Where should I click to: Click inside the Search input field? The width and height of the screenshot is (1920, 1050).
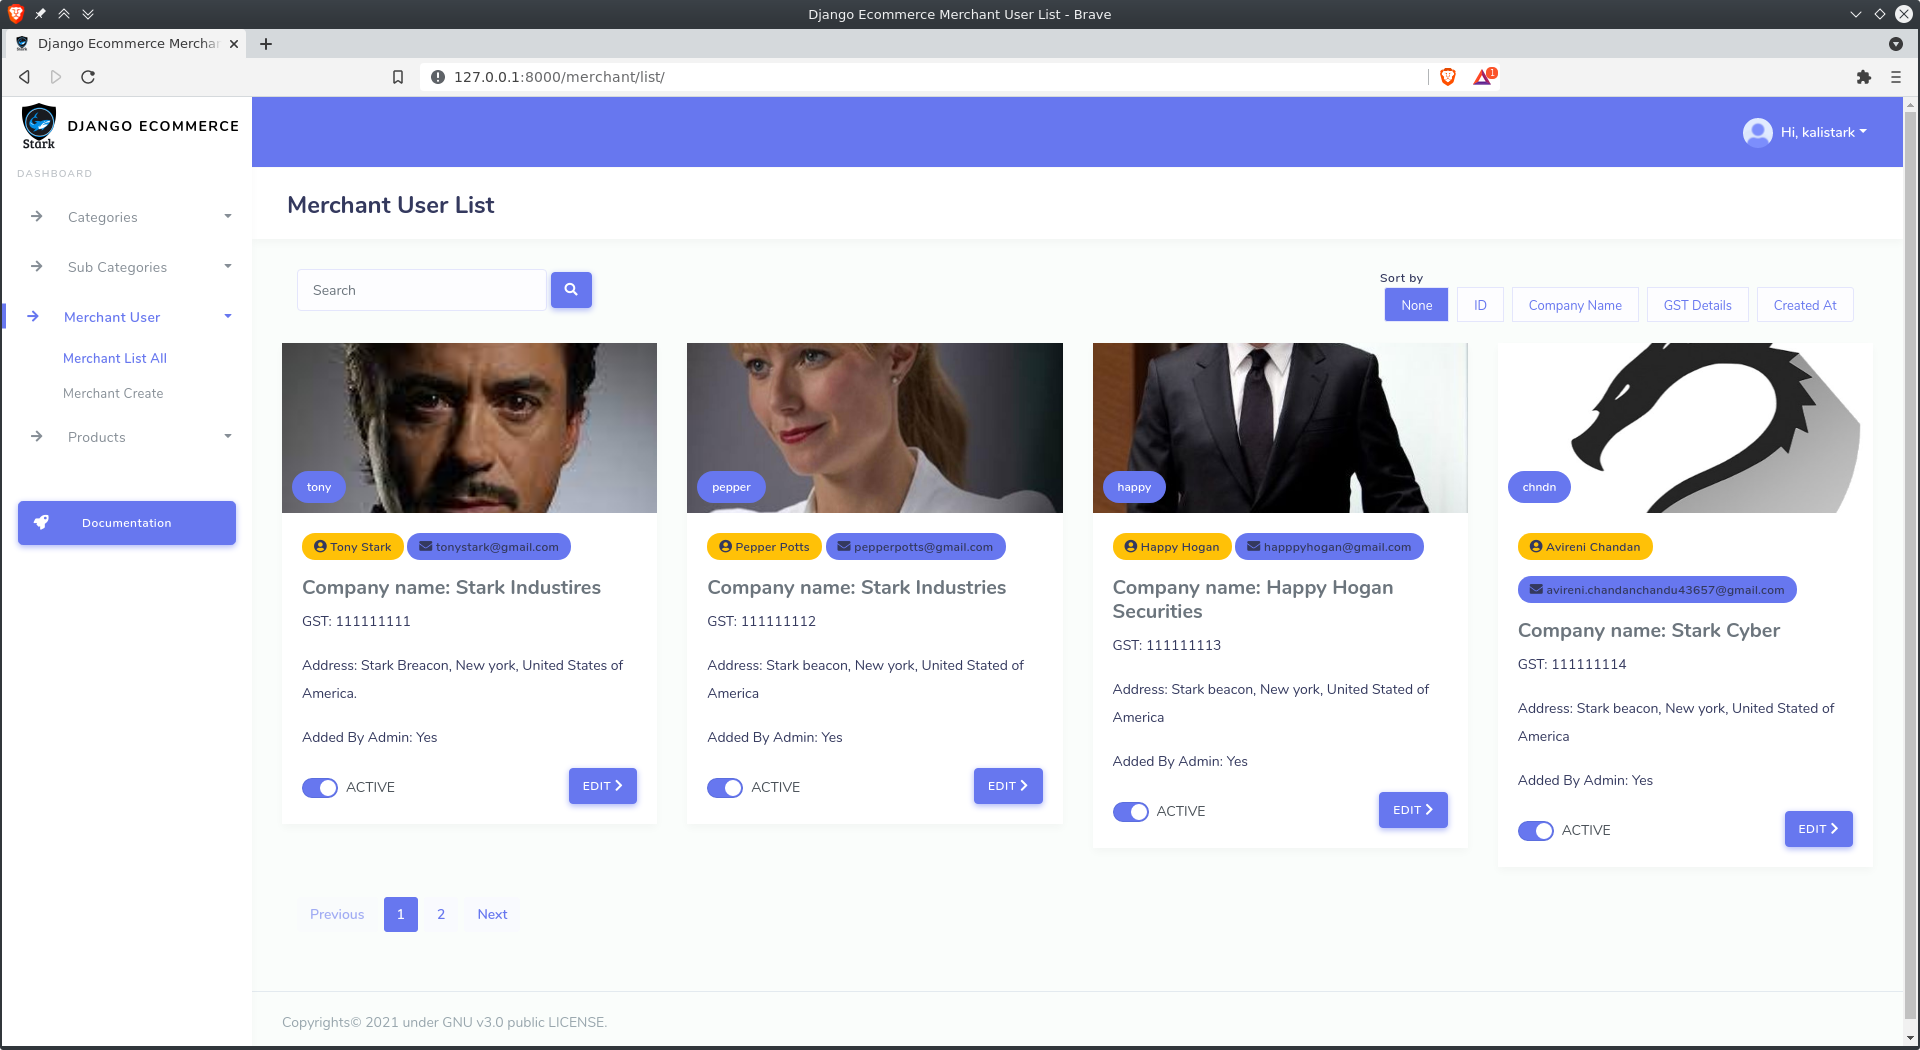pos(421,290)
